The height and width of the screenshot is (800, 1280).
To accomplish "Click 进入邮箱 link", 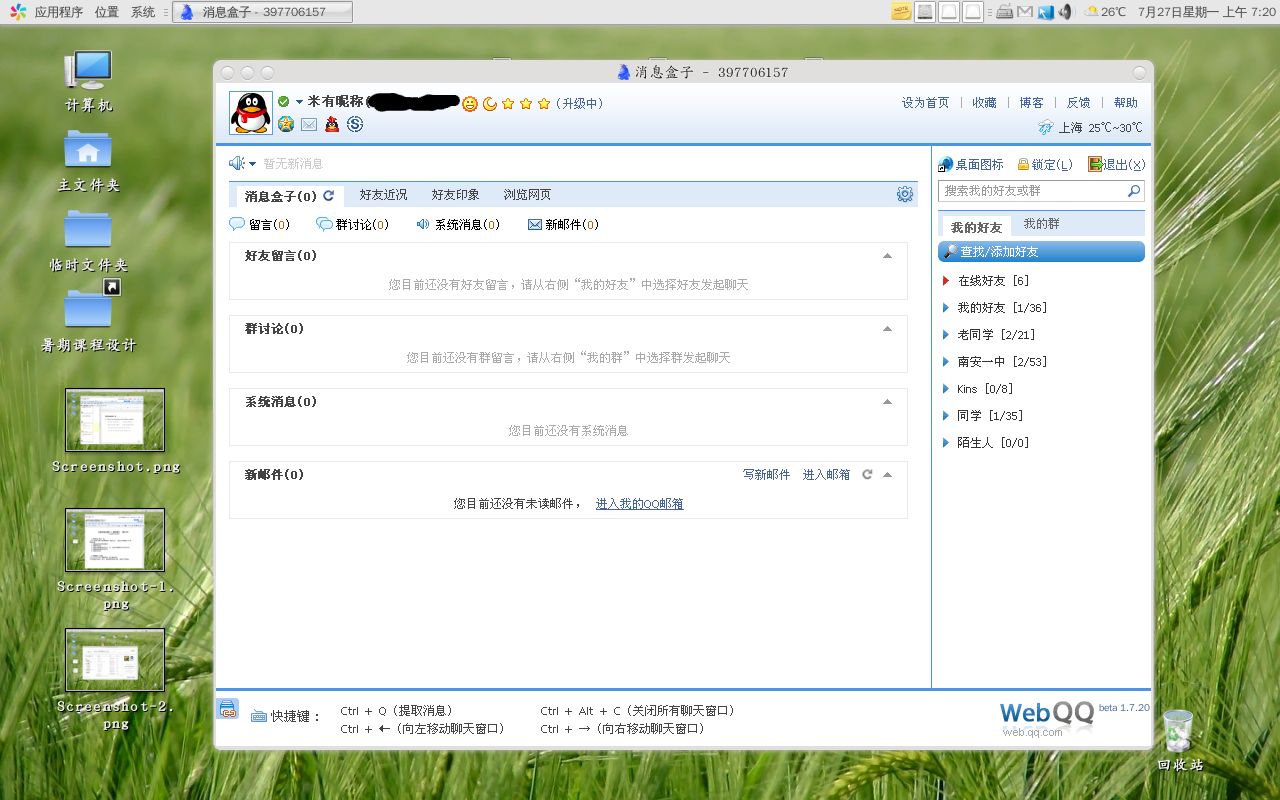I will click(826, 475).
